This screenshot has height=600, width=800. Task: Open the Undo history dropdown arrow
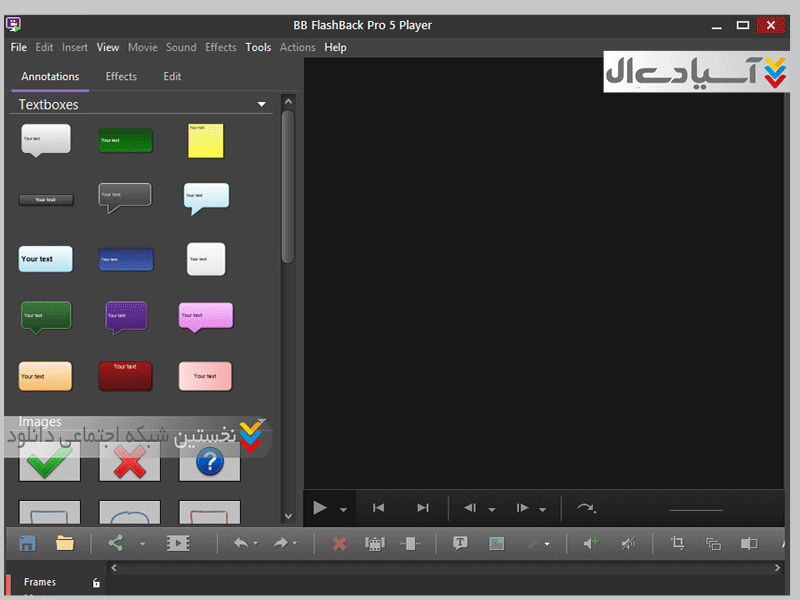256,544
